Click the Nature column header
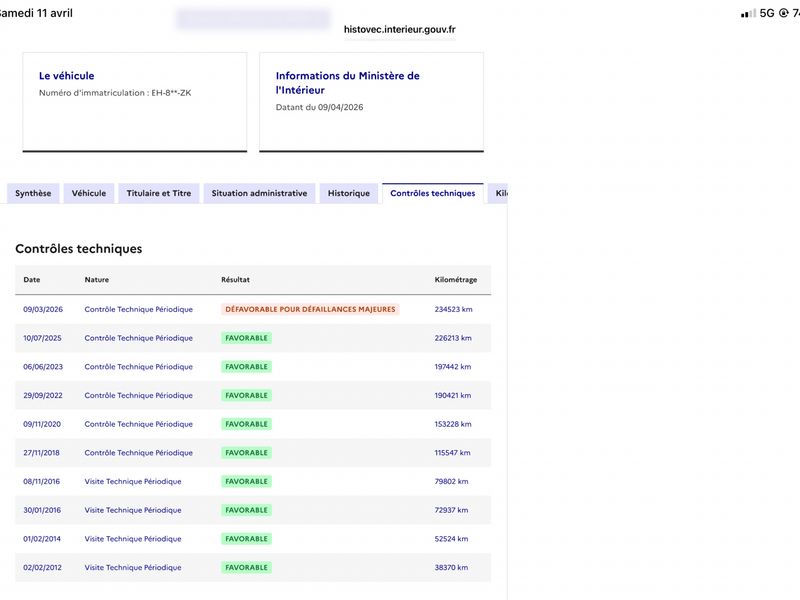Screen dimensions: 800x600 tap(96, 280)
